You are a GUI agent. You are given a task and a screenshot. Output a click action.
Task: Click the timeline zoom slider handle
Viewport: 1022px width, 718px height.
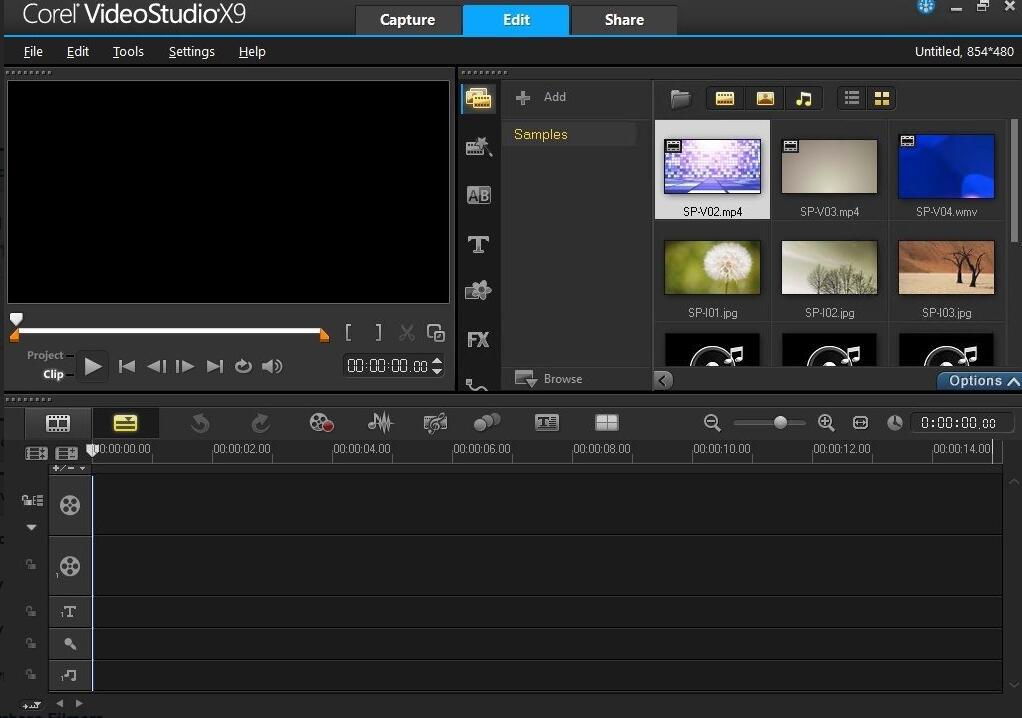click(780, 423)
